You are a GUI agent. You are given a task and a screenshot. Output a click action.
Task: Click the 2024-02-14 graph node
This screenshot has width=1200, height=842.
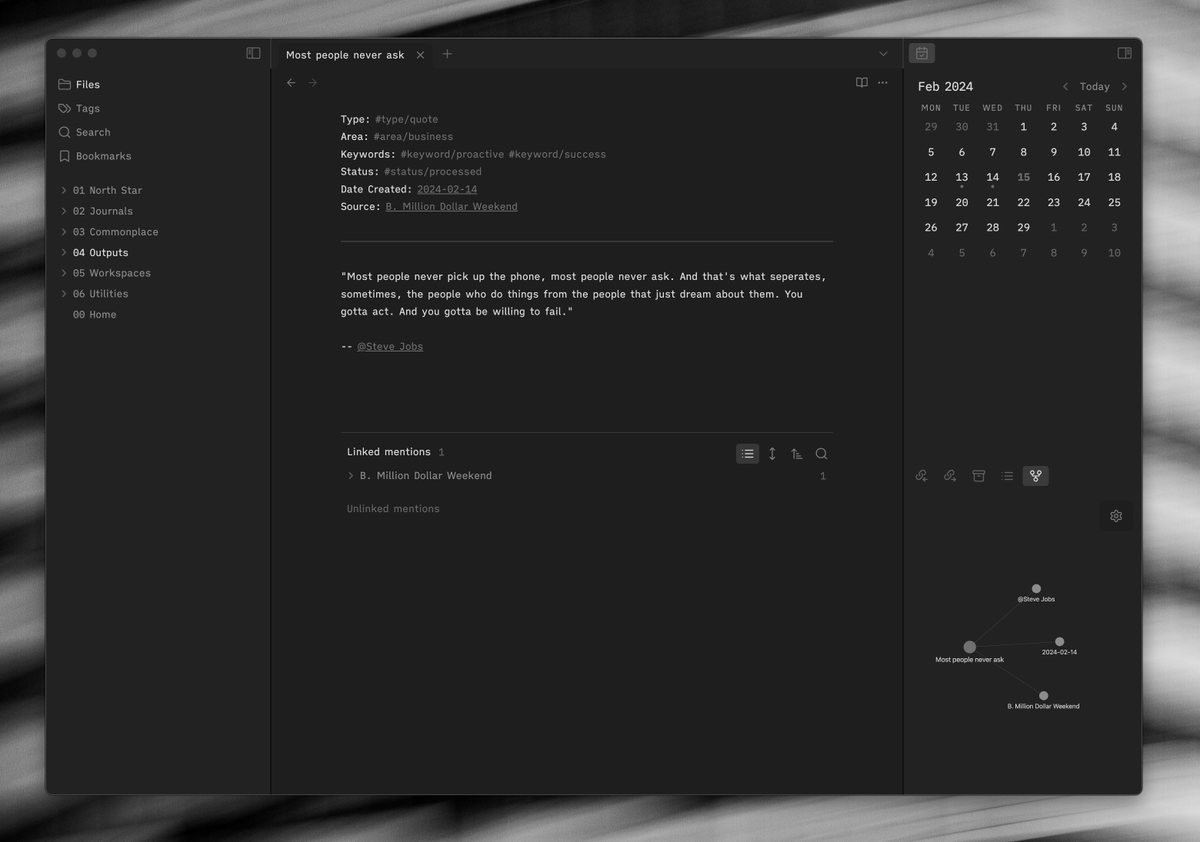[x=1059, y=642]
